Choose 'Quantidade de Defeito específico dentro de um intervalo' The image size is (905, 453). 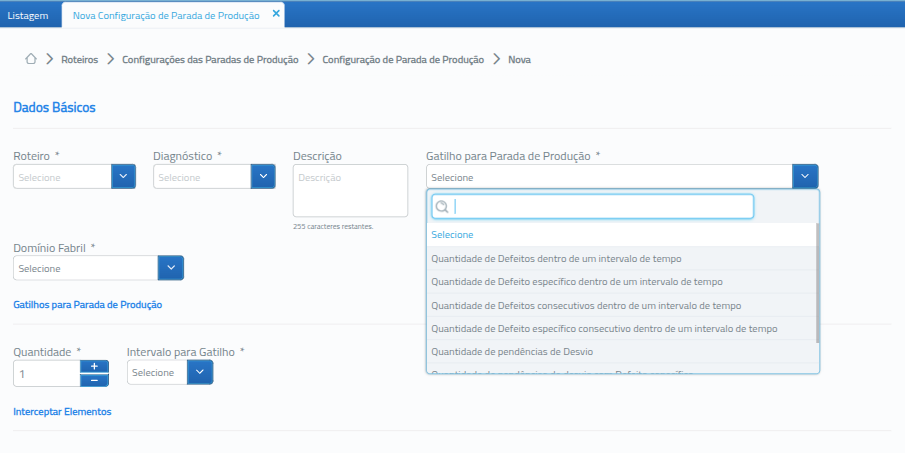[x=576, y=282]
